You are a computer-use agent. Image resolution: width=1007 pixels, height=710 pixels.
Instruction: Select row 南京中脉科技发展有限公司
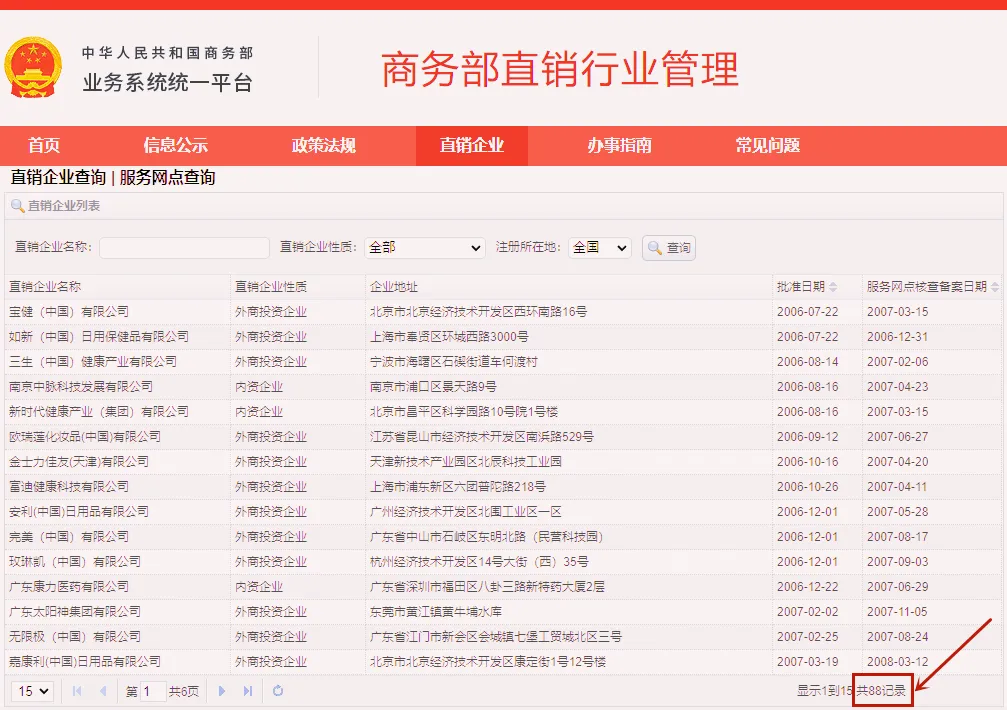504,387
